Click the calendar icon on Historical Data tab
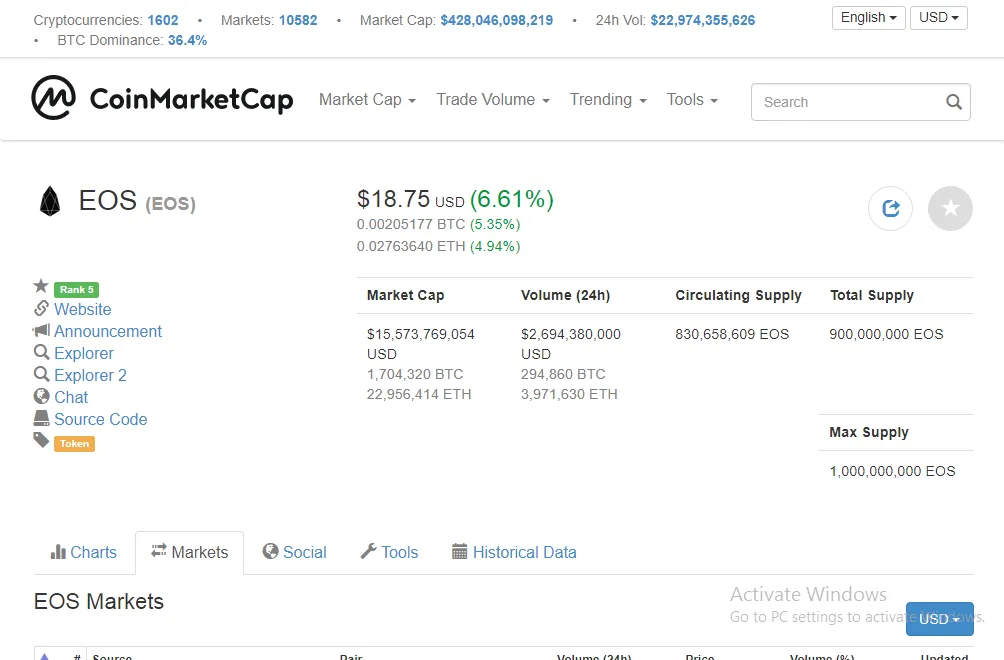 coord(460,551)
